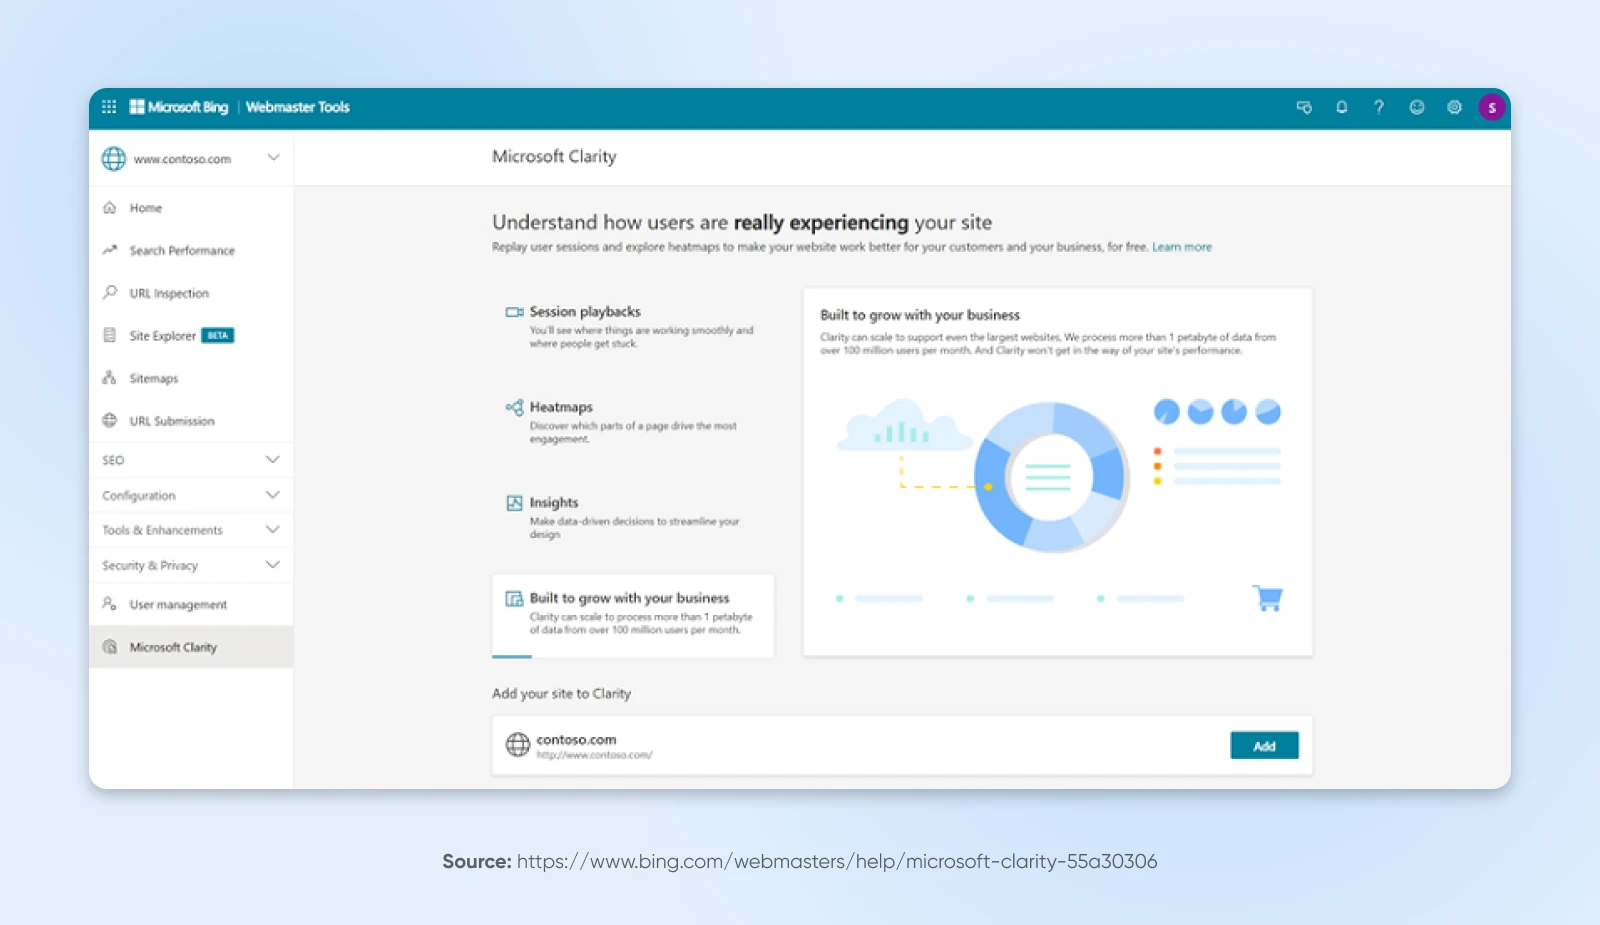The width and height of the screenshot is (1600, 925).
Task: Click the Built to grow card icon
Action: pos(514,598)
